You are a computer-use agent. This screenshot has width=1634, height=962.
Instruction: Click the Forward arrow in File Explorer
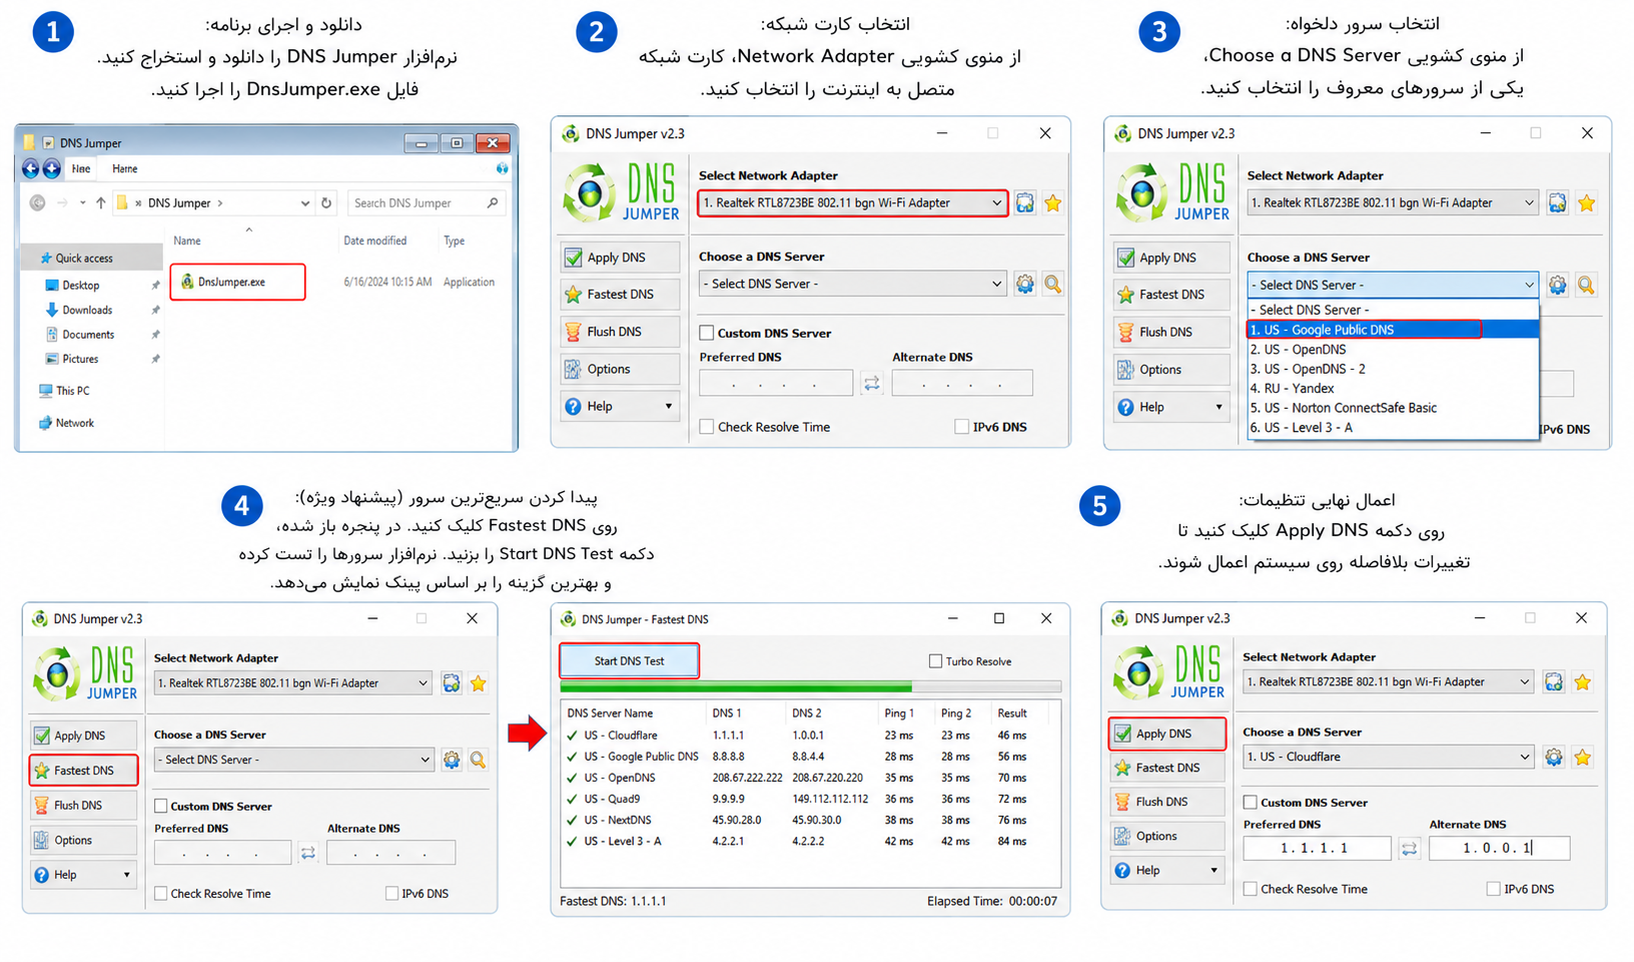(62, 203)
